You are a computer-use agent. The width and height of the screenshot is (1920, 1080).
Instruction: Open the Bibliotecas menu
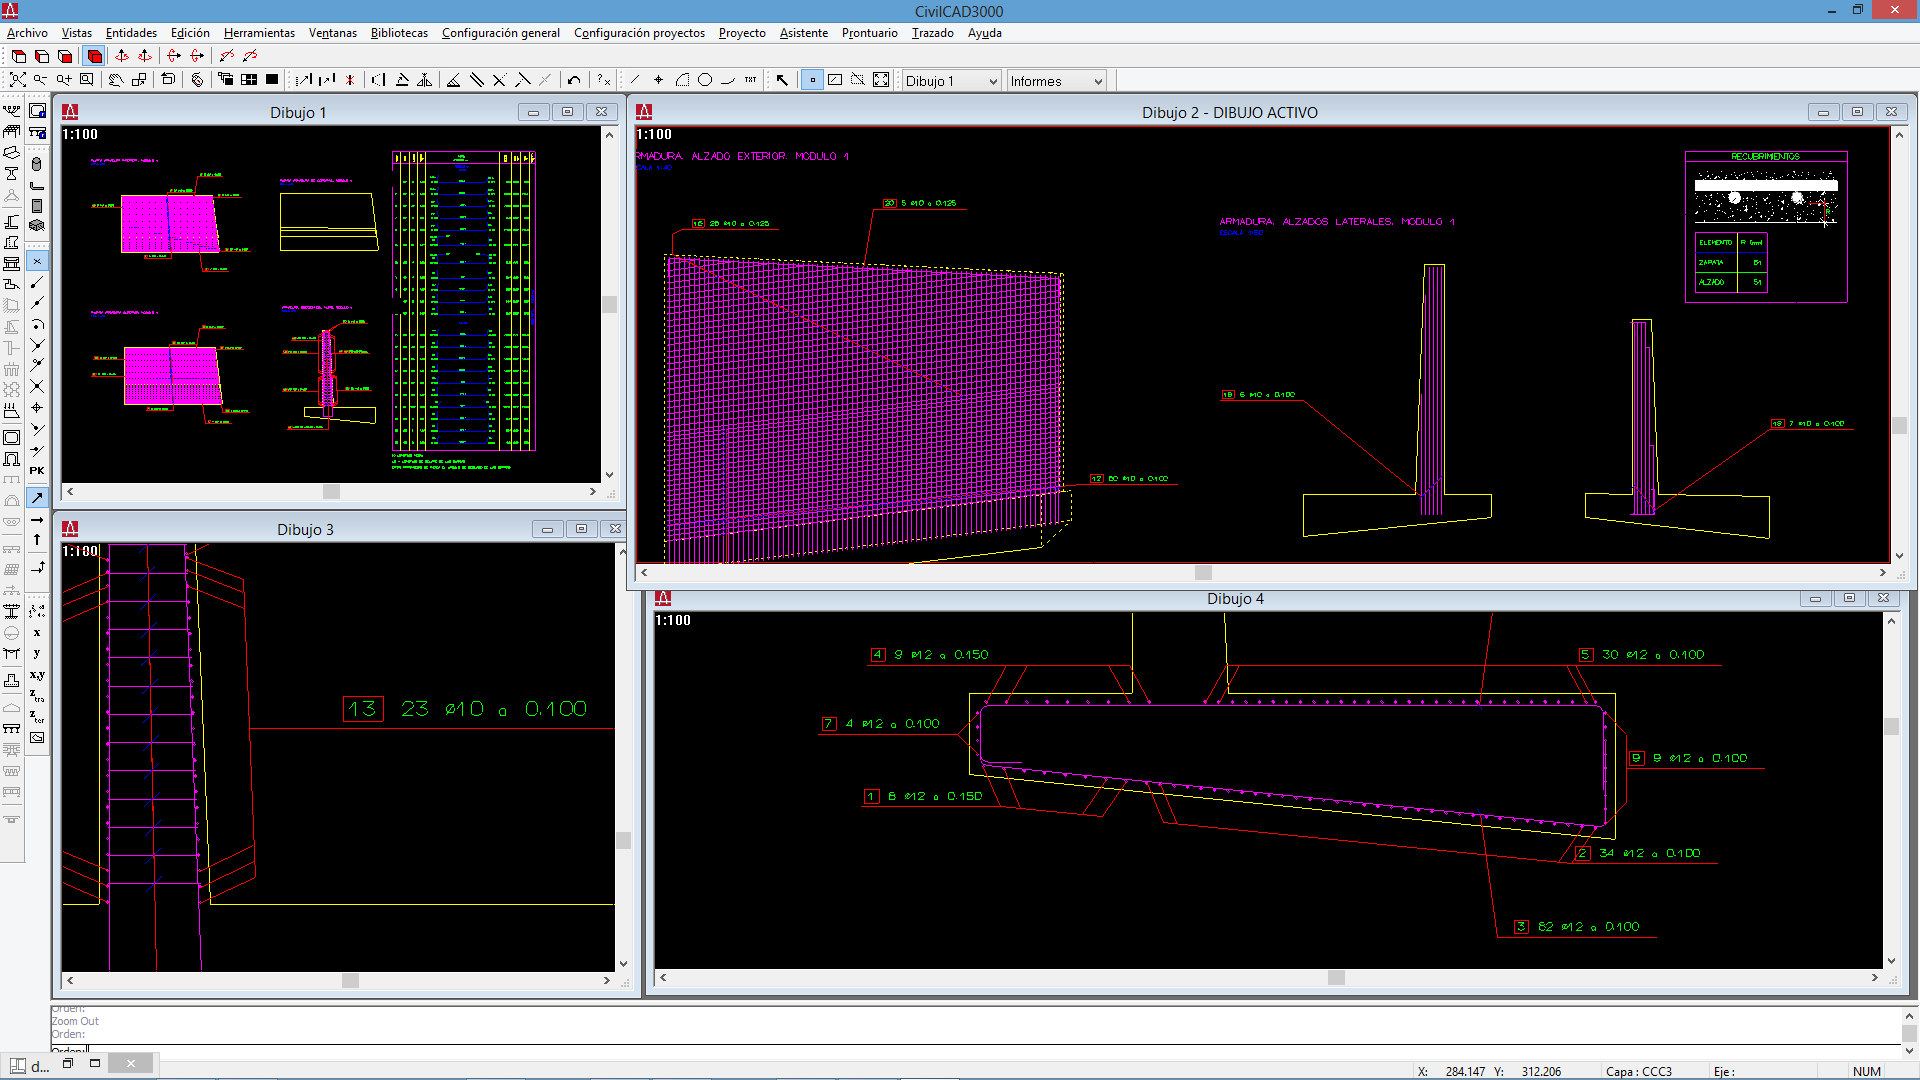[399, 33]
